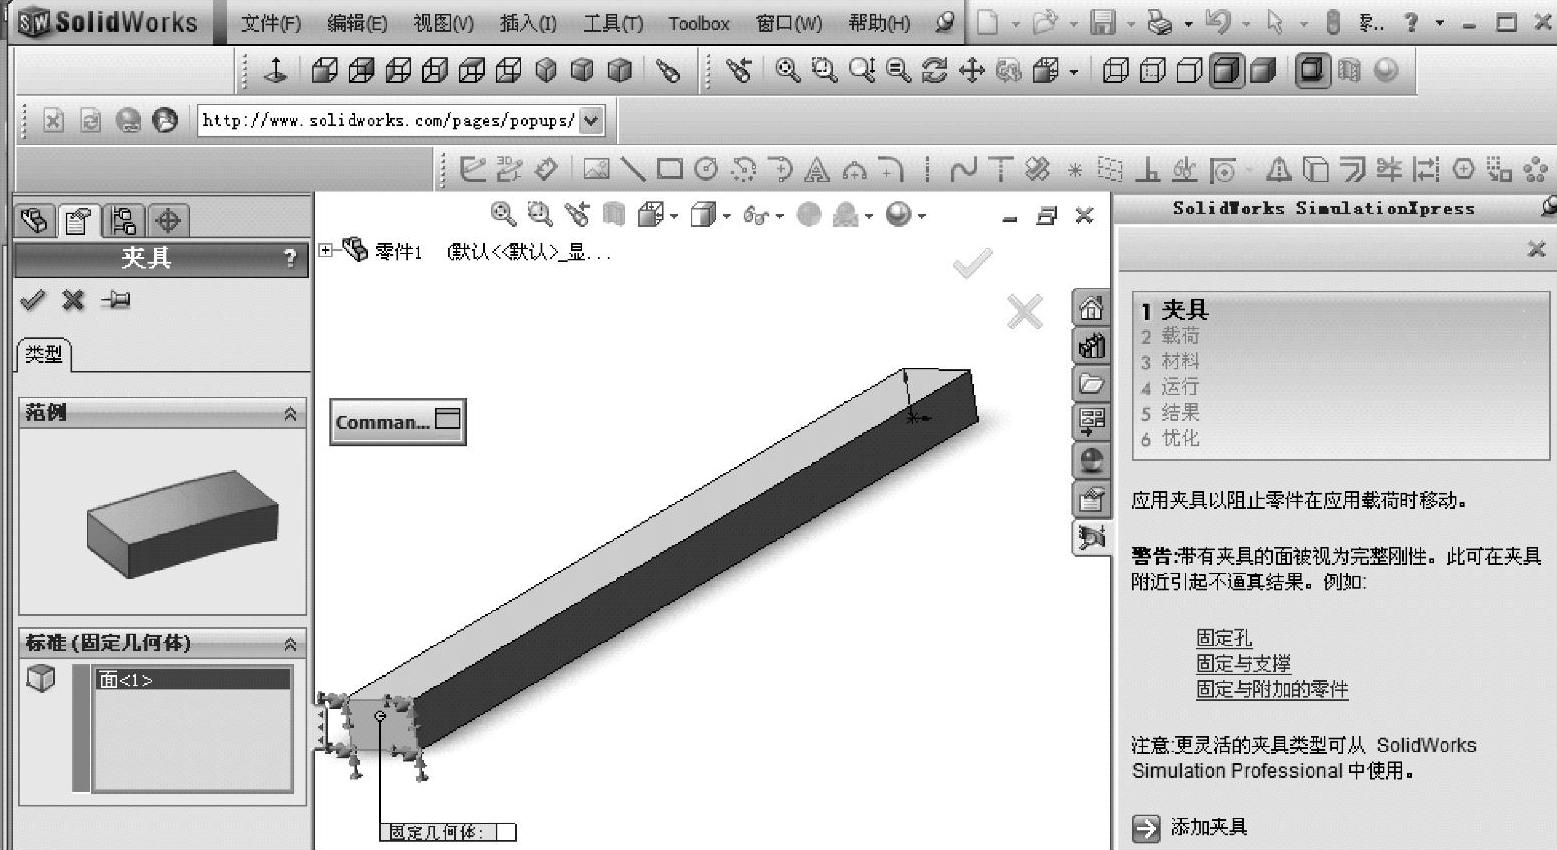This screenshot has width=1557, height=850.
Task: Select the Zoom to Area tool in top toolbar
Action: (x=824, y=70)
